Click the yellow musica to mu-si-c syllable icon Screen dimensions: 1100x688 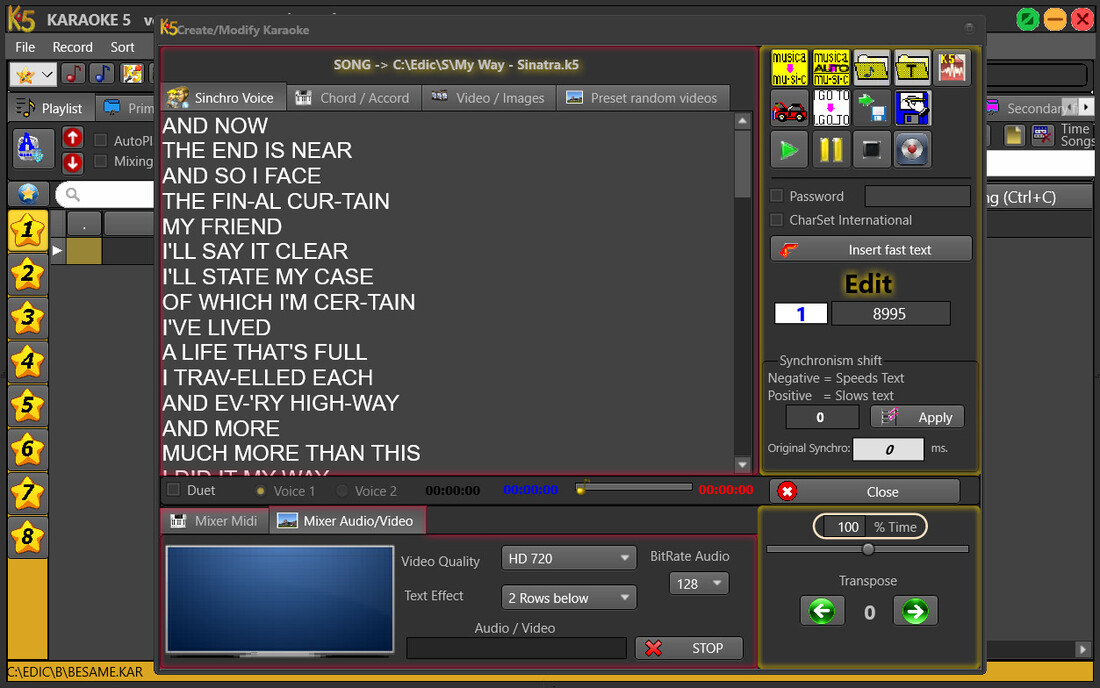[789, 68]
